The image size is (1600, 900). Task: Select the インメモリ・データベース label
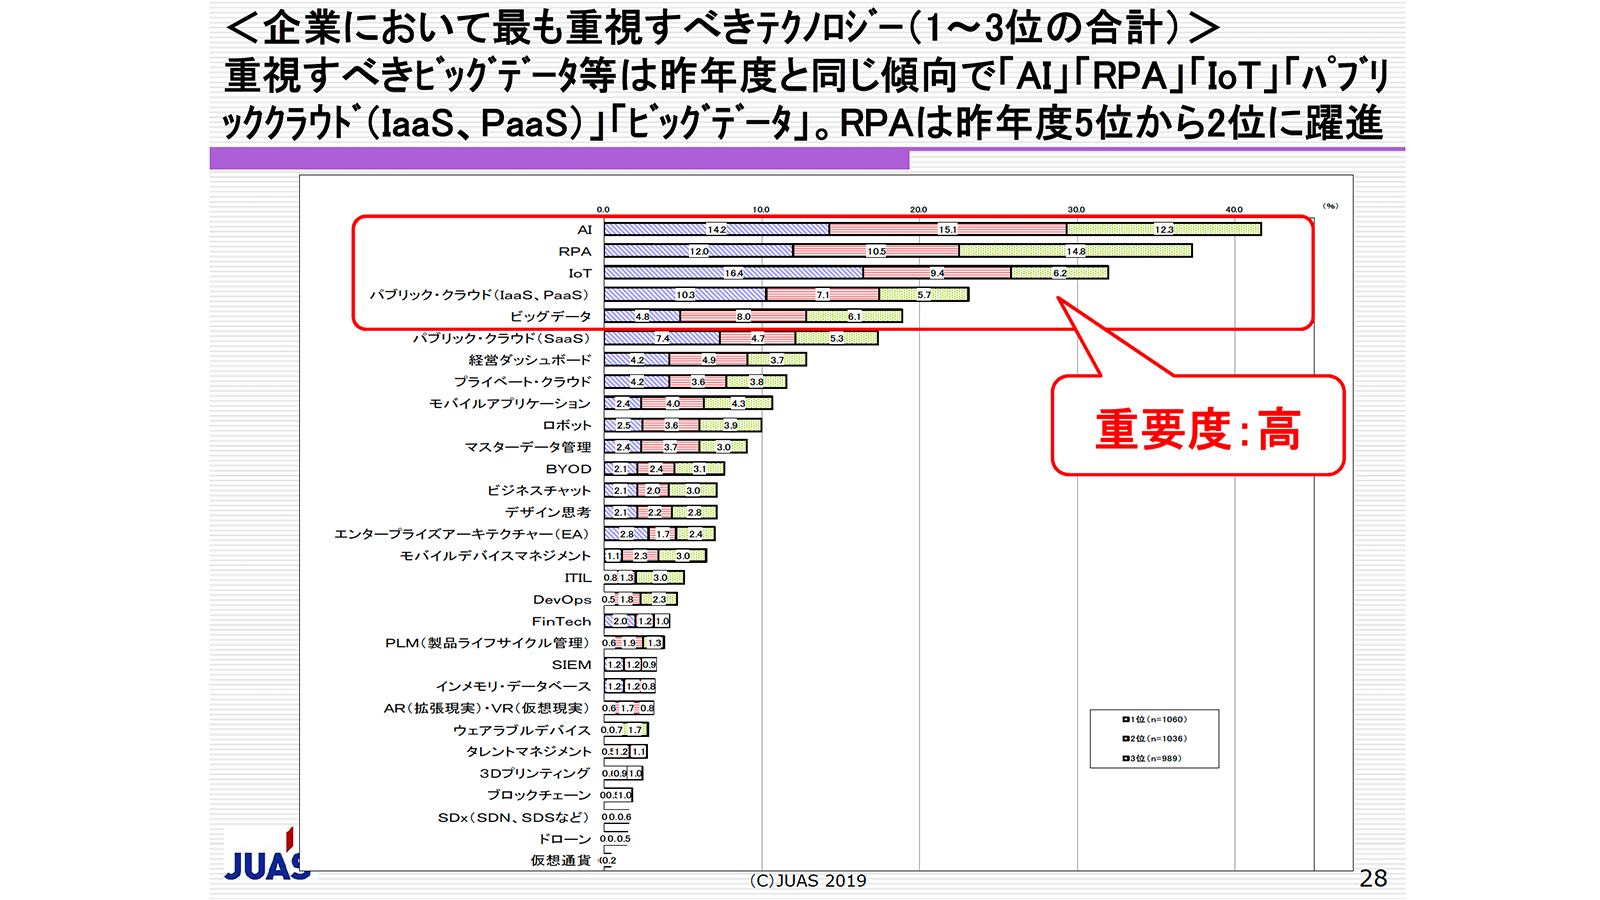click(514, 687)
